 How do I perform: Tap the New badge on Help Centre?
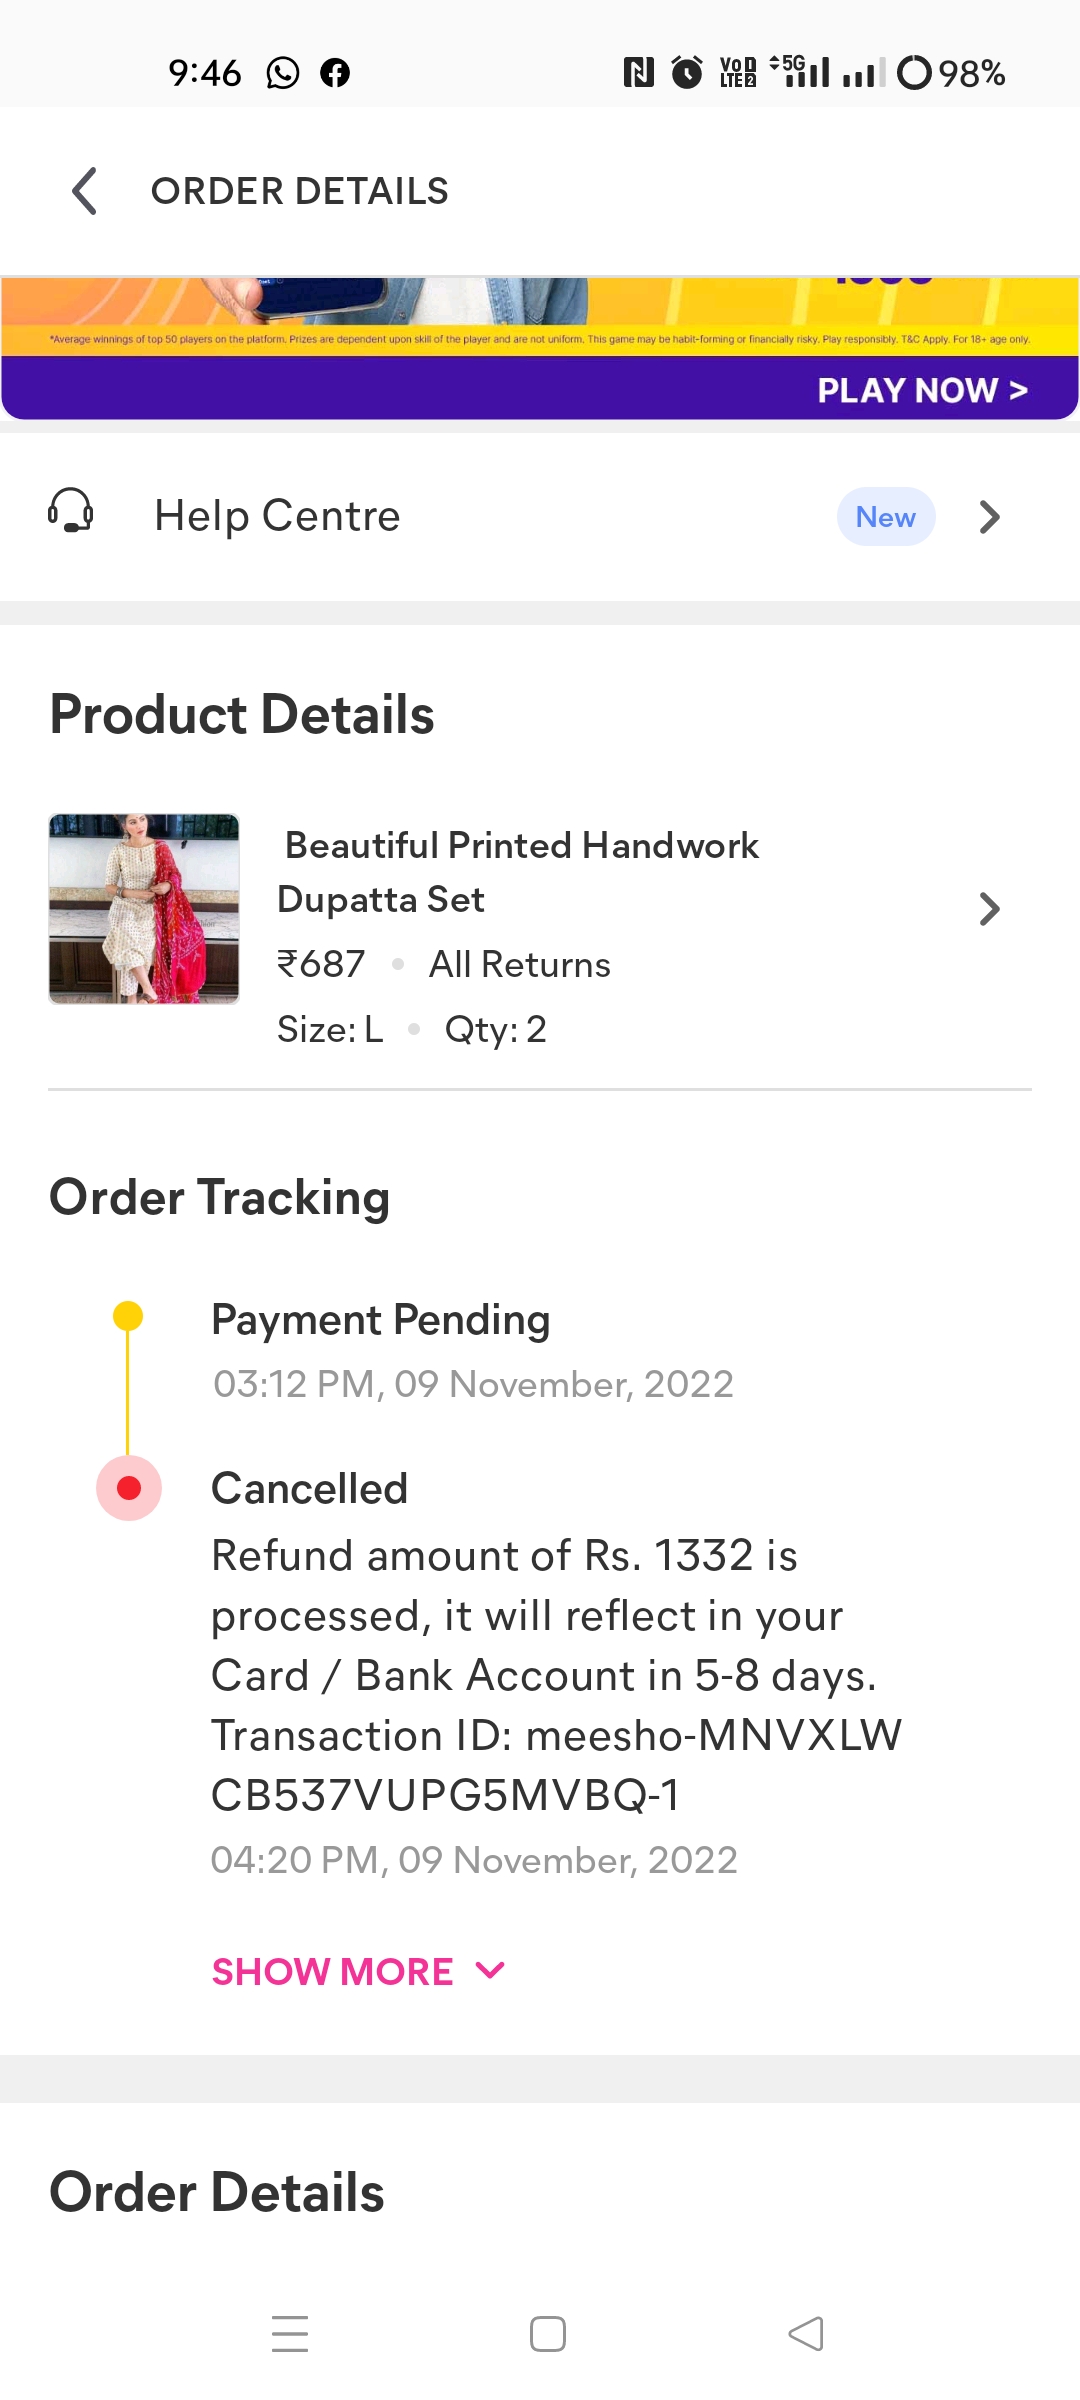pyautogui.click(x=885, y=517)
